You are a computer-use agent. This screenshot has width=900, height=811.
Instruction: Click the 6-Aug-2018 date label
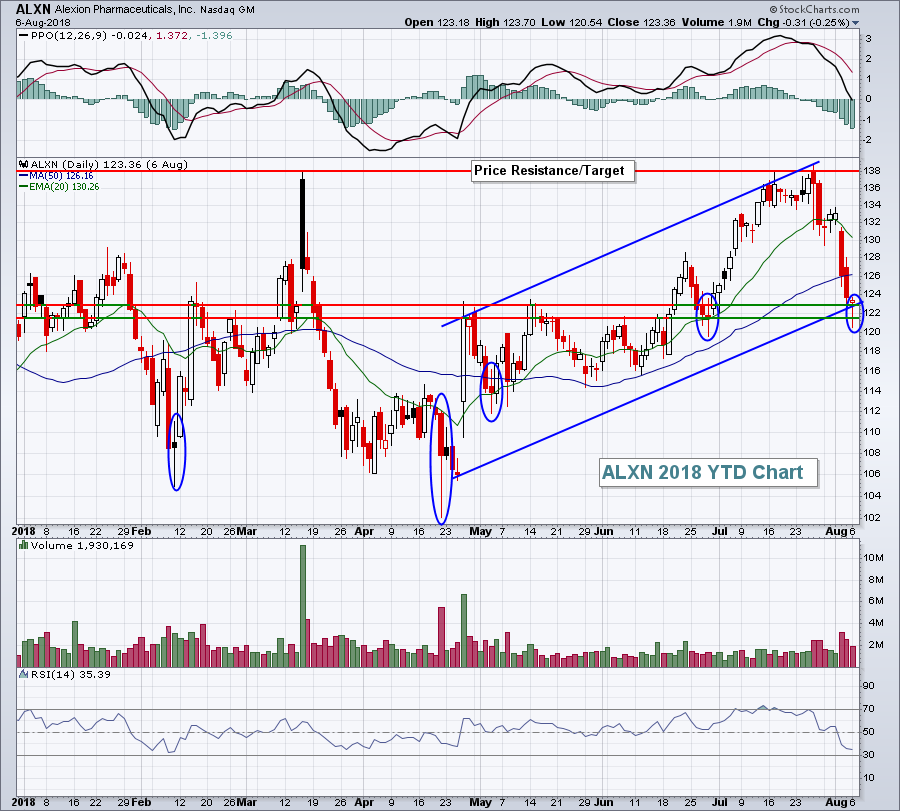click(x=43, y=23)
